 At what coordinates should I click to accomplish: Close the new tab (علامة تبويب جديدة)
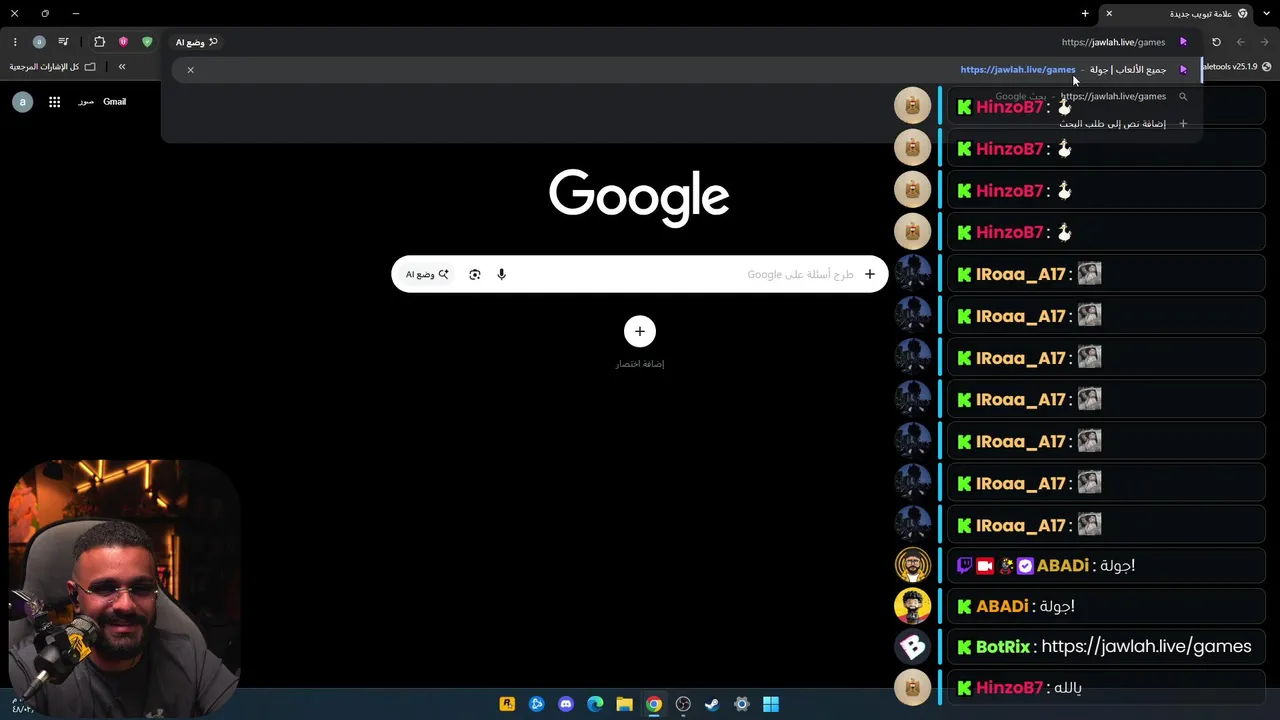tap(1109, 14)
